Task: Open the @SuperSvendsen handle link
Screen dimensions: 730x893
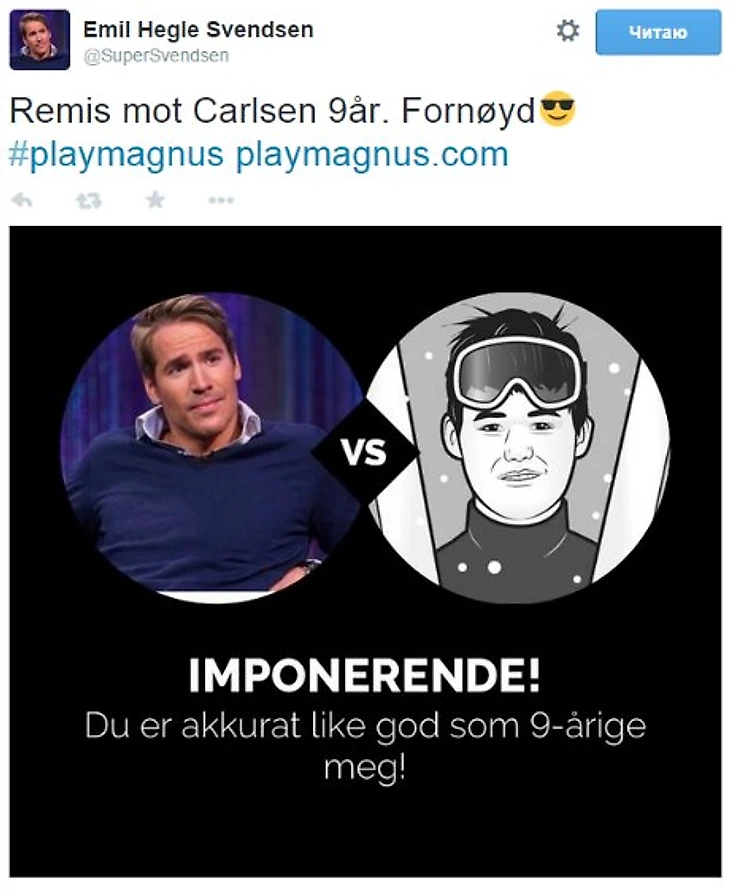Action: point(156,56)
